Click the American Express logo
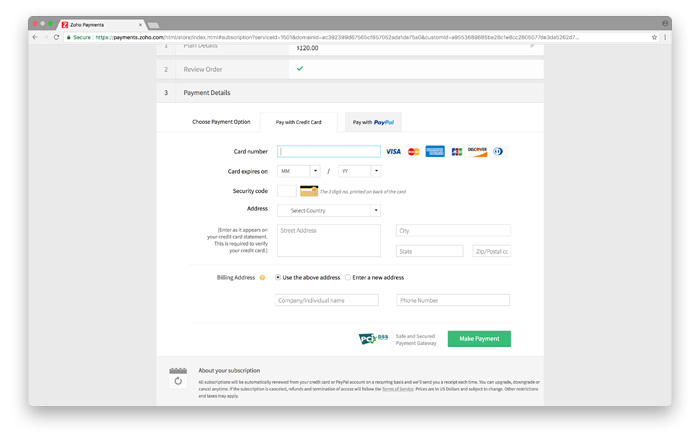Viewport: 700px width, 445px height. (435, 151)
